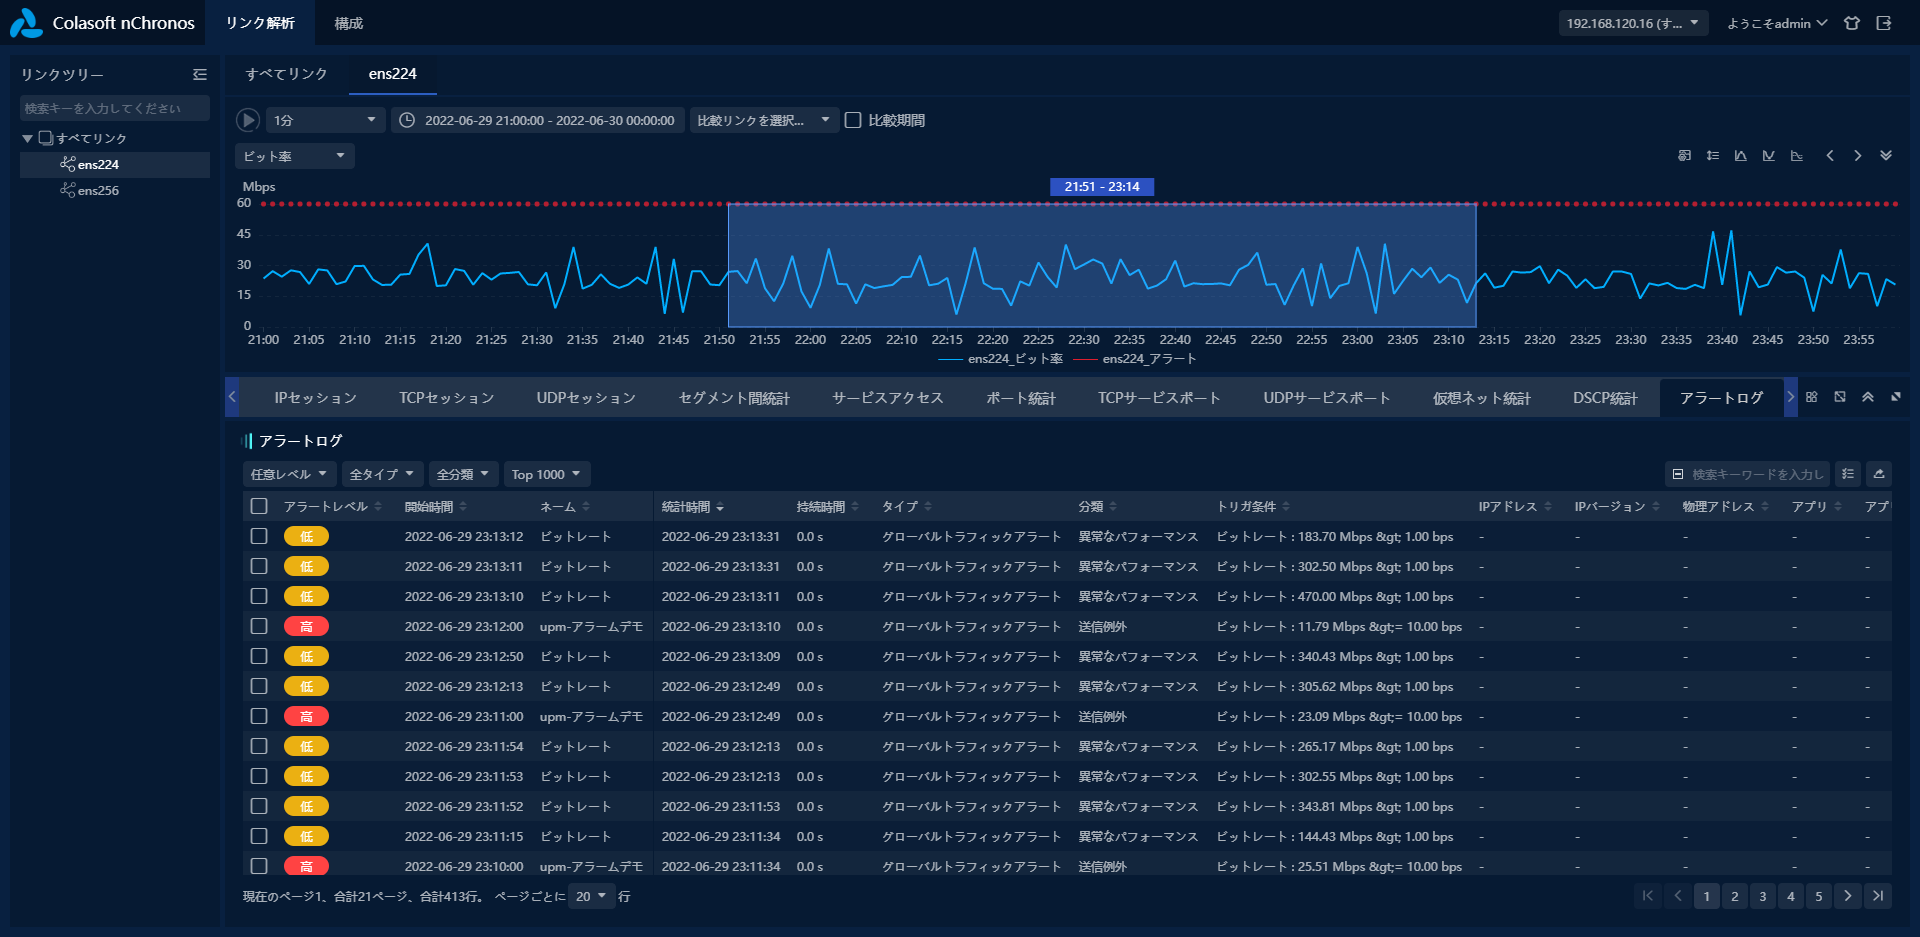Click the double up-arrow expand panel icon
The height and width of the screenshot is (937, 1920).
(x=1867, y=397)
